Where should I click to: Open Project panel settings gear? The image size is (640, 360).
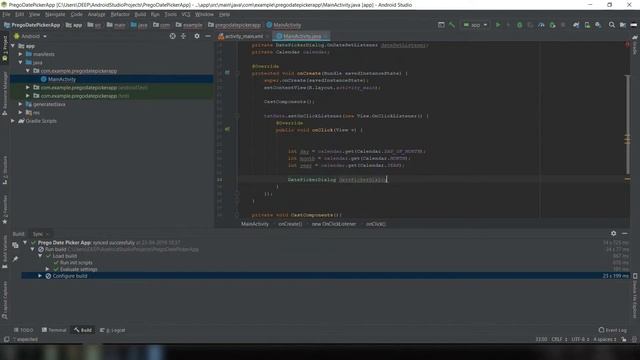197,36
